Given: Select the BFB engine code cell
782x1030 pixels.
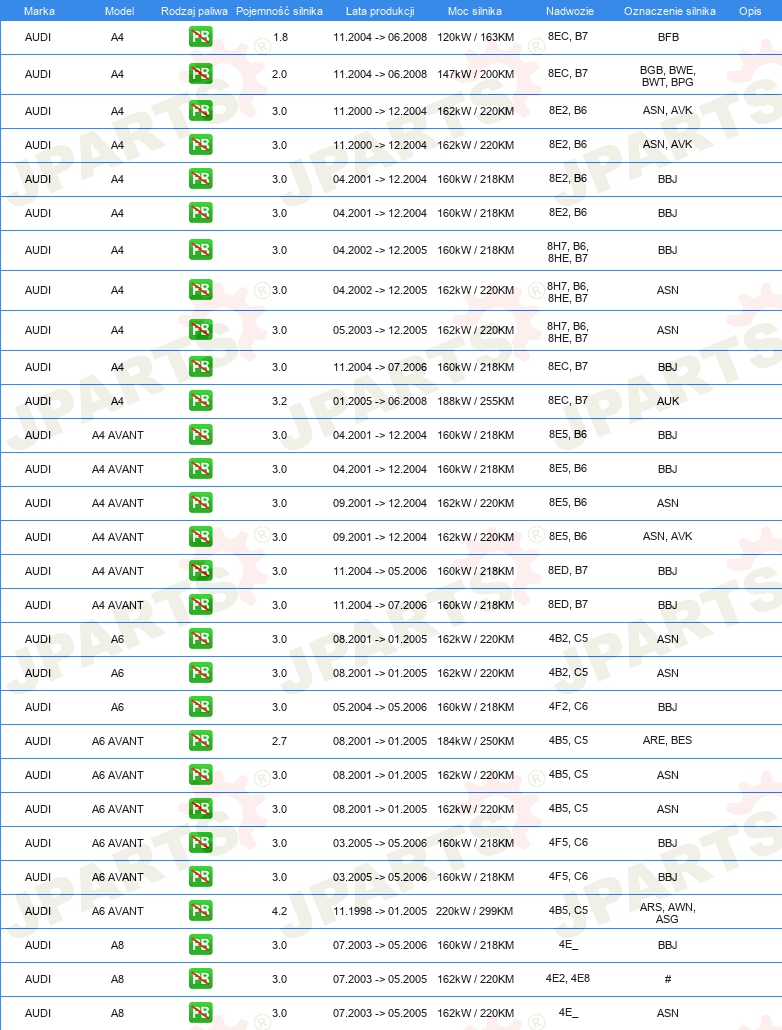Looking at the screenshot, I should tap(668, 37).
